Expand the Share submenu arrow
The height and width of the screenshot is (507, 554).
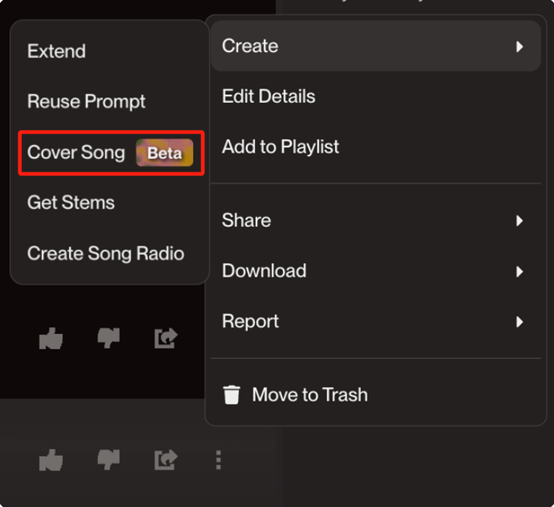pos(519,220)
